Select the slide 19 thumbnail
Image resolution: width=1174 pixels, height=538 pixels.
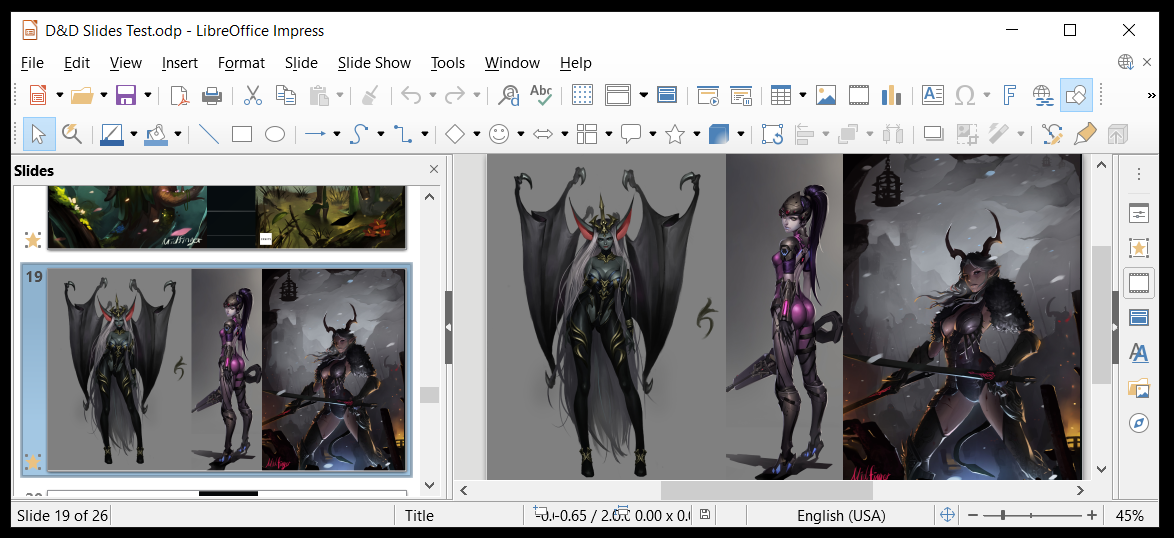pyautogui.click(x=227, y=369)
